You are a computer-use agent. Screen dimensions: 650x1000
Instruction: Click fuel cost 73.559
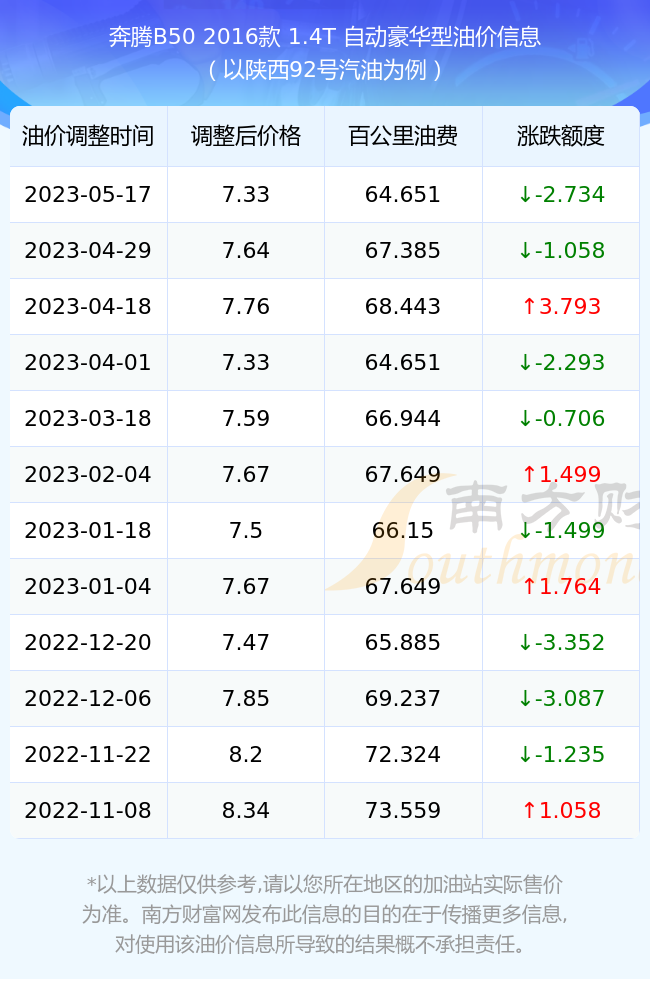[403, 811]
